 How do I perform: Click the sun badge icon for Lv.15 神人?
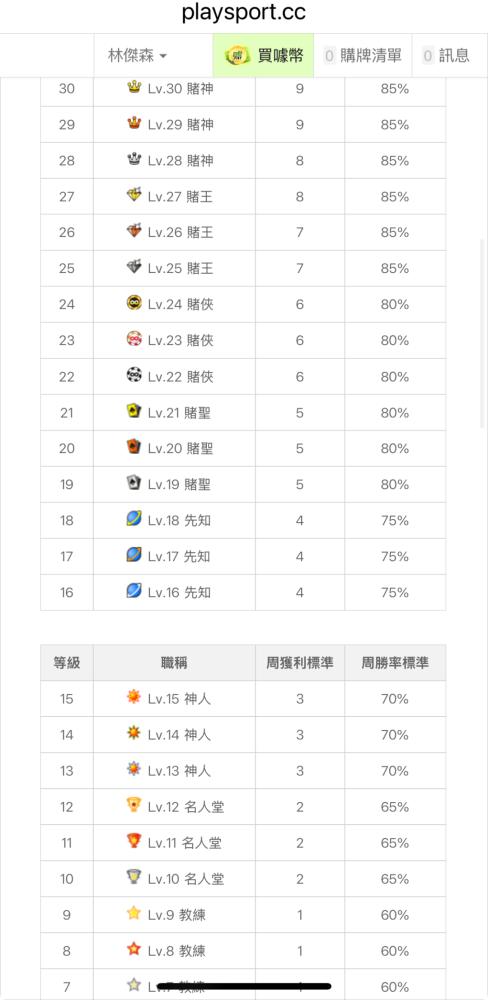point(133,696)
